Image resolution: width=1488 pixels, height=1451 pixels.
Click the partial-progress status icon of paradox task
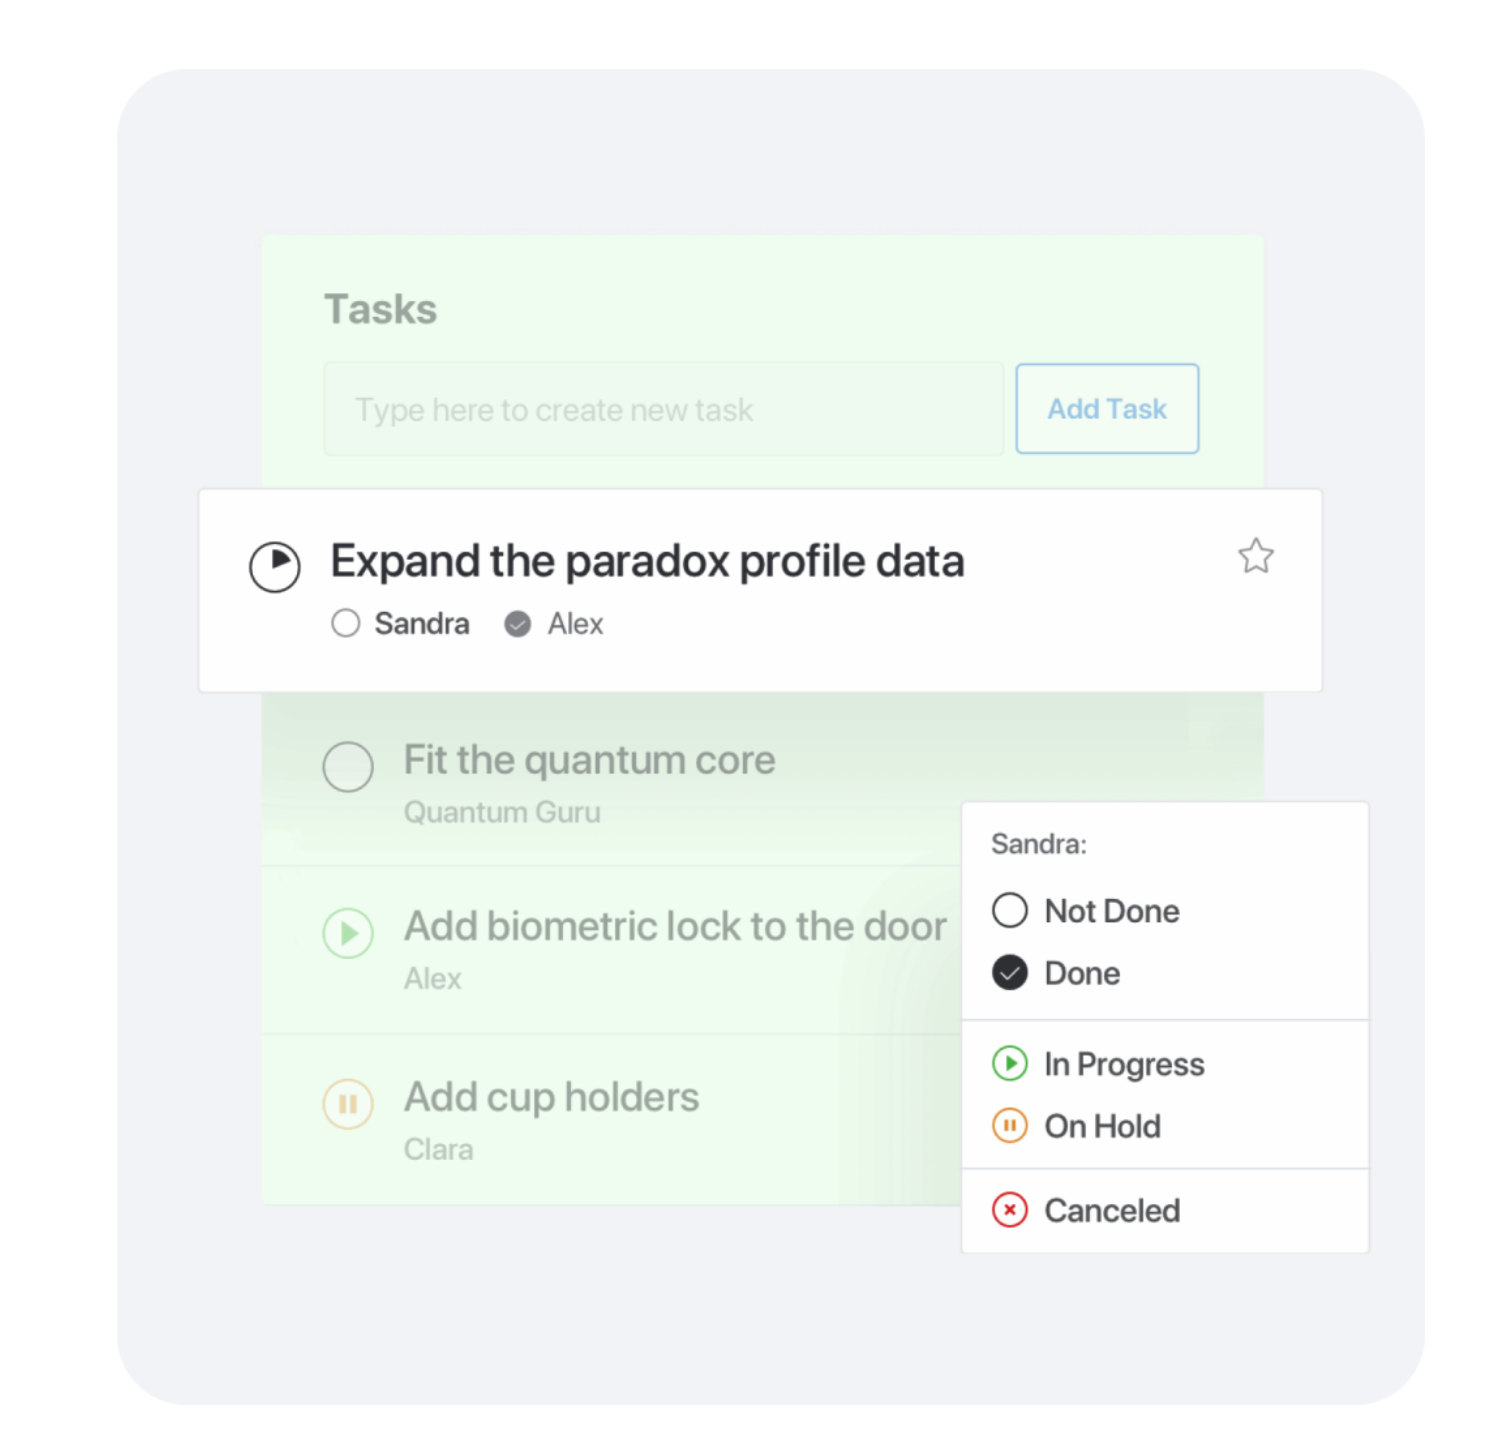click(x=275, y=567)
